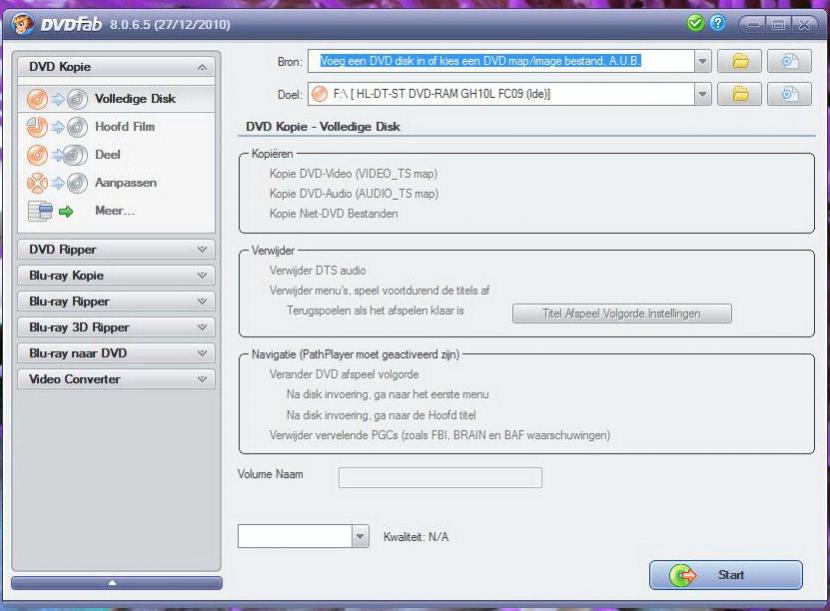Click the Start button
The width and height of the screenshot is (830, 611).
726,575
